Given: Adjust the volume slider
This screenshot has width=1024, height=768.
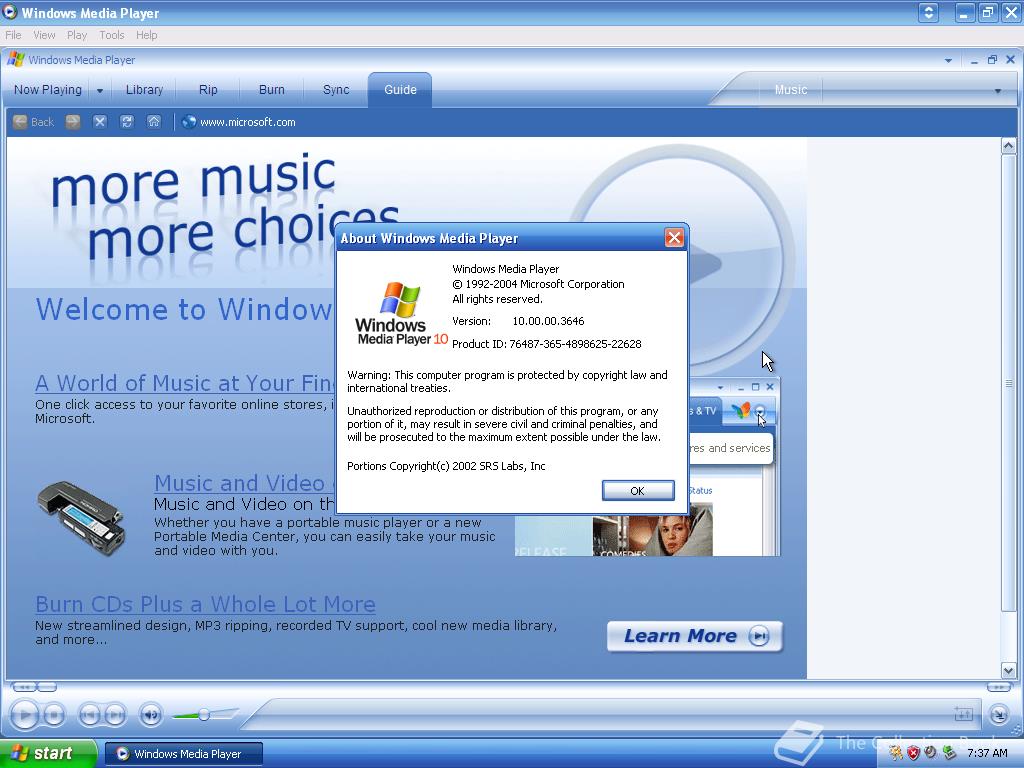Looking at the screenshot, I should pyautogui.click(x=204, y=715).
